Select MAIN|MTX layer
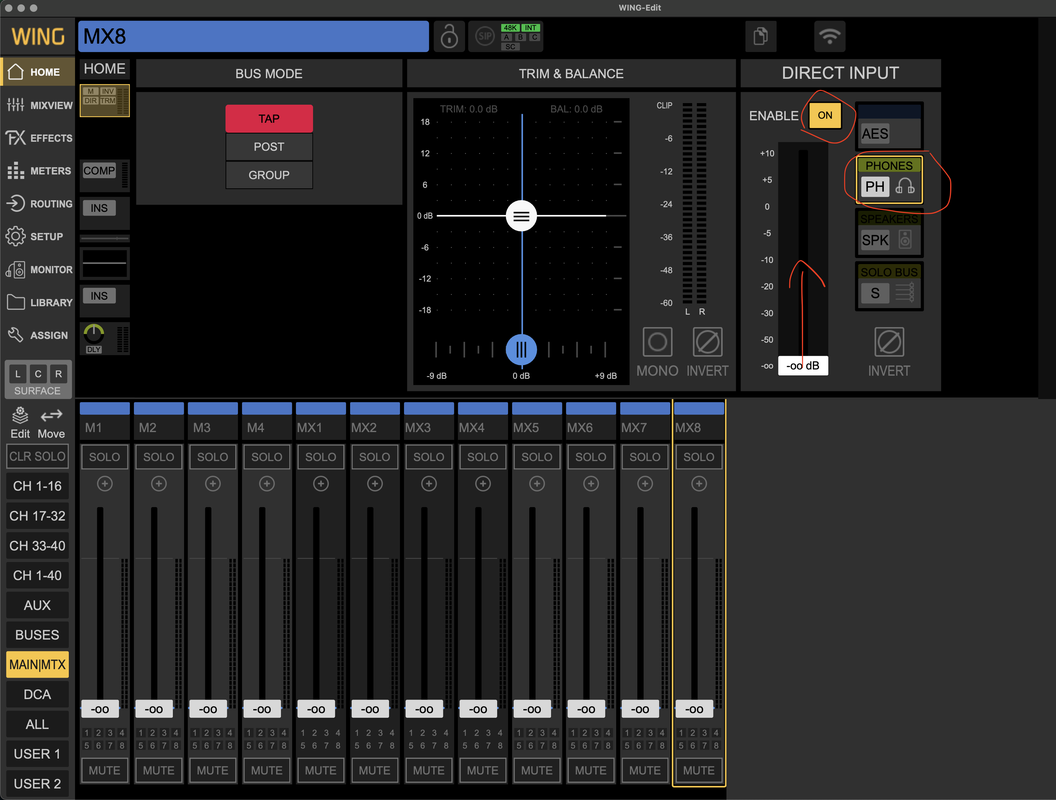1056x800 pixels. (x=38, y=665)
